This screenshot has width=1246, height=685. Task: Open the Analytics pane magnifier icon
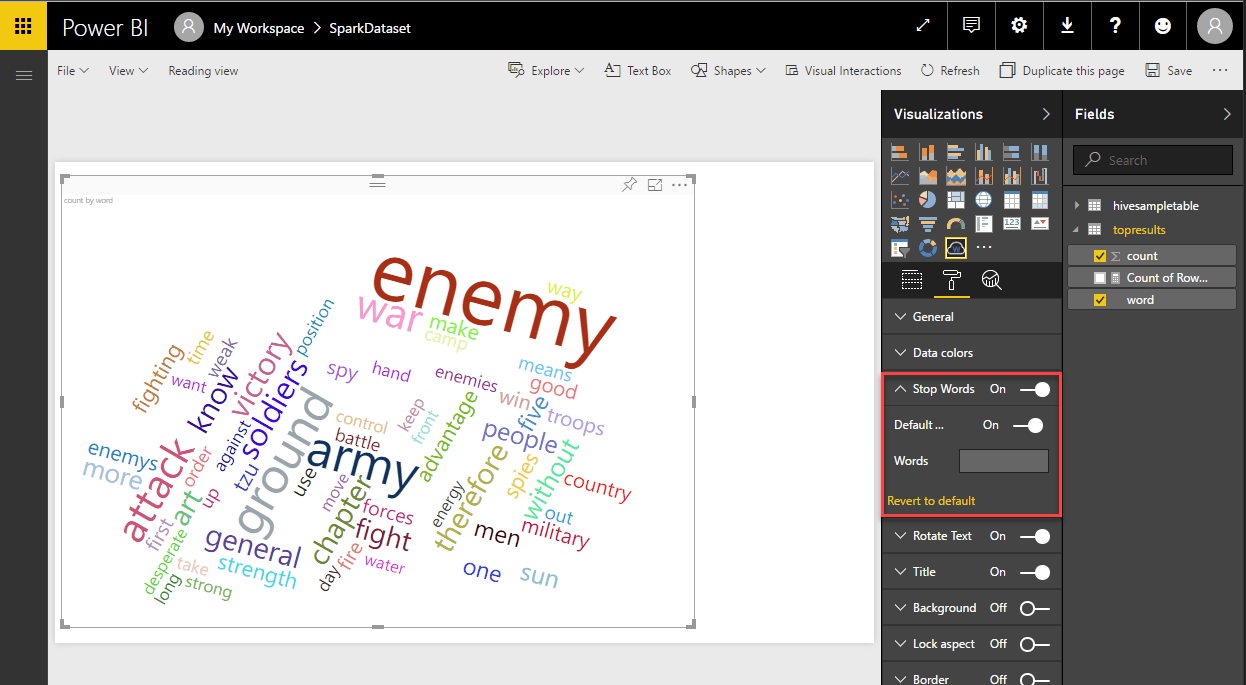coord(991,280)
